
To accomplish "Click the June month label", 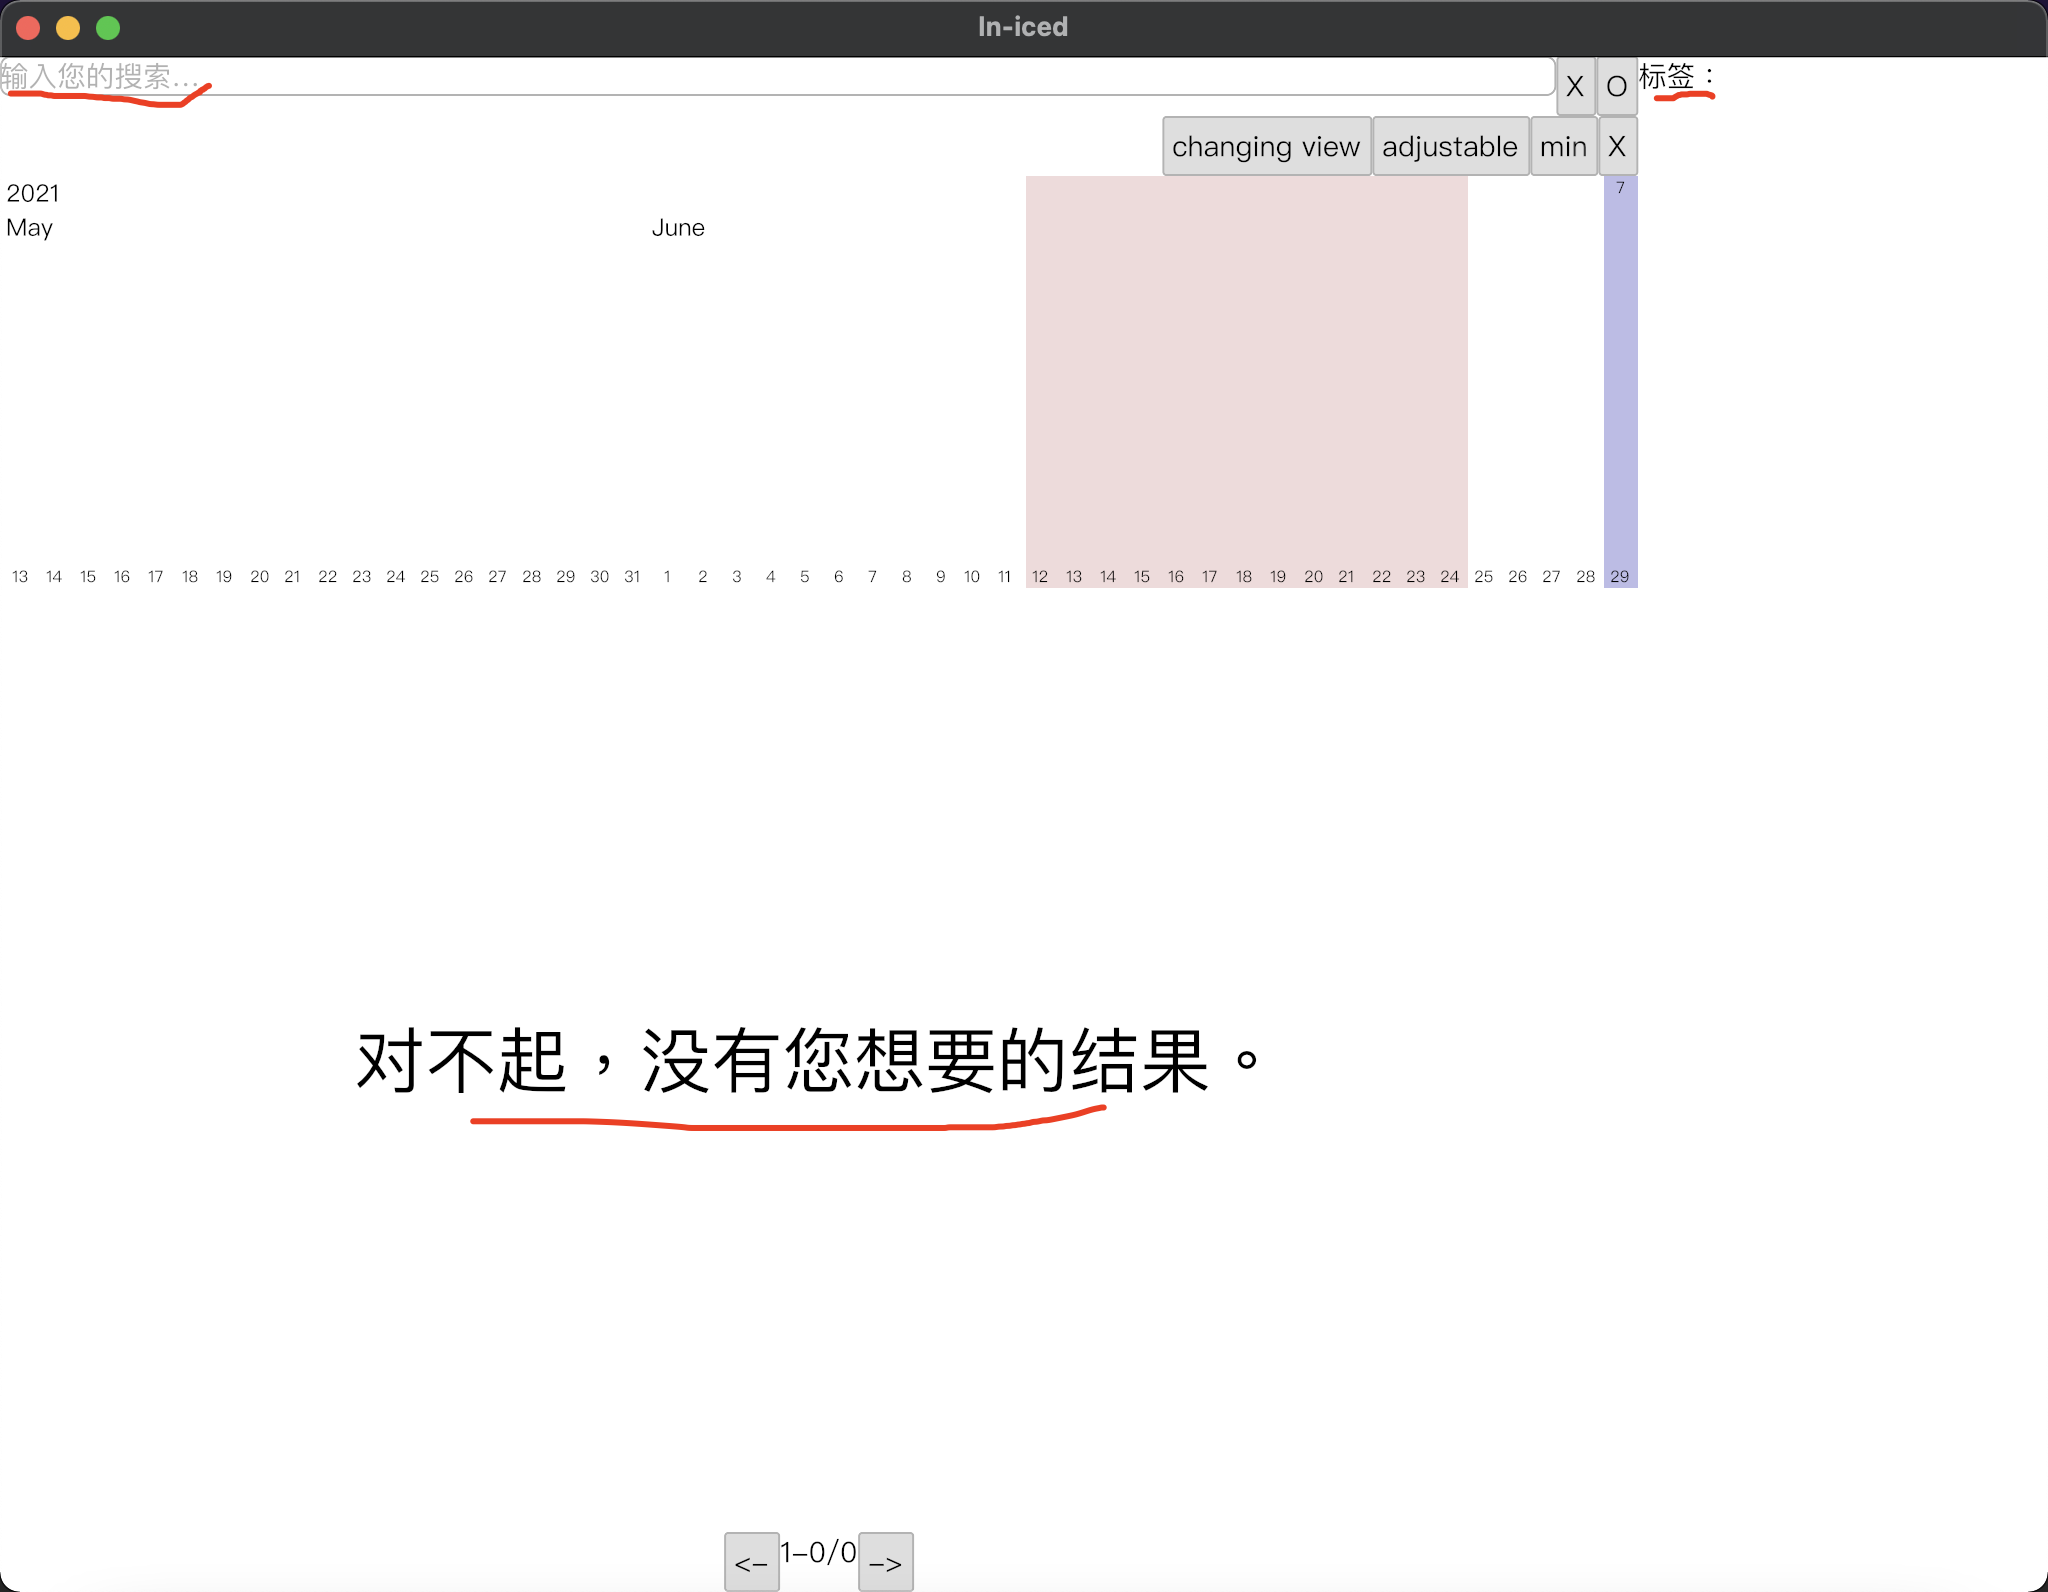I will 678,228.
